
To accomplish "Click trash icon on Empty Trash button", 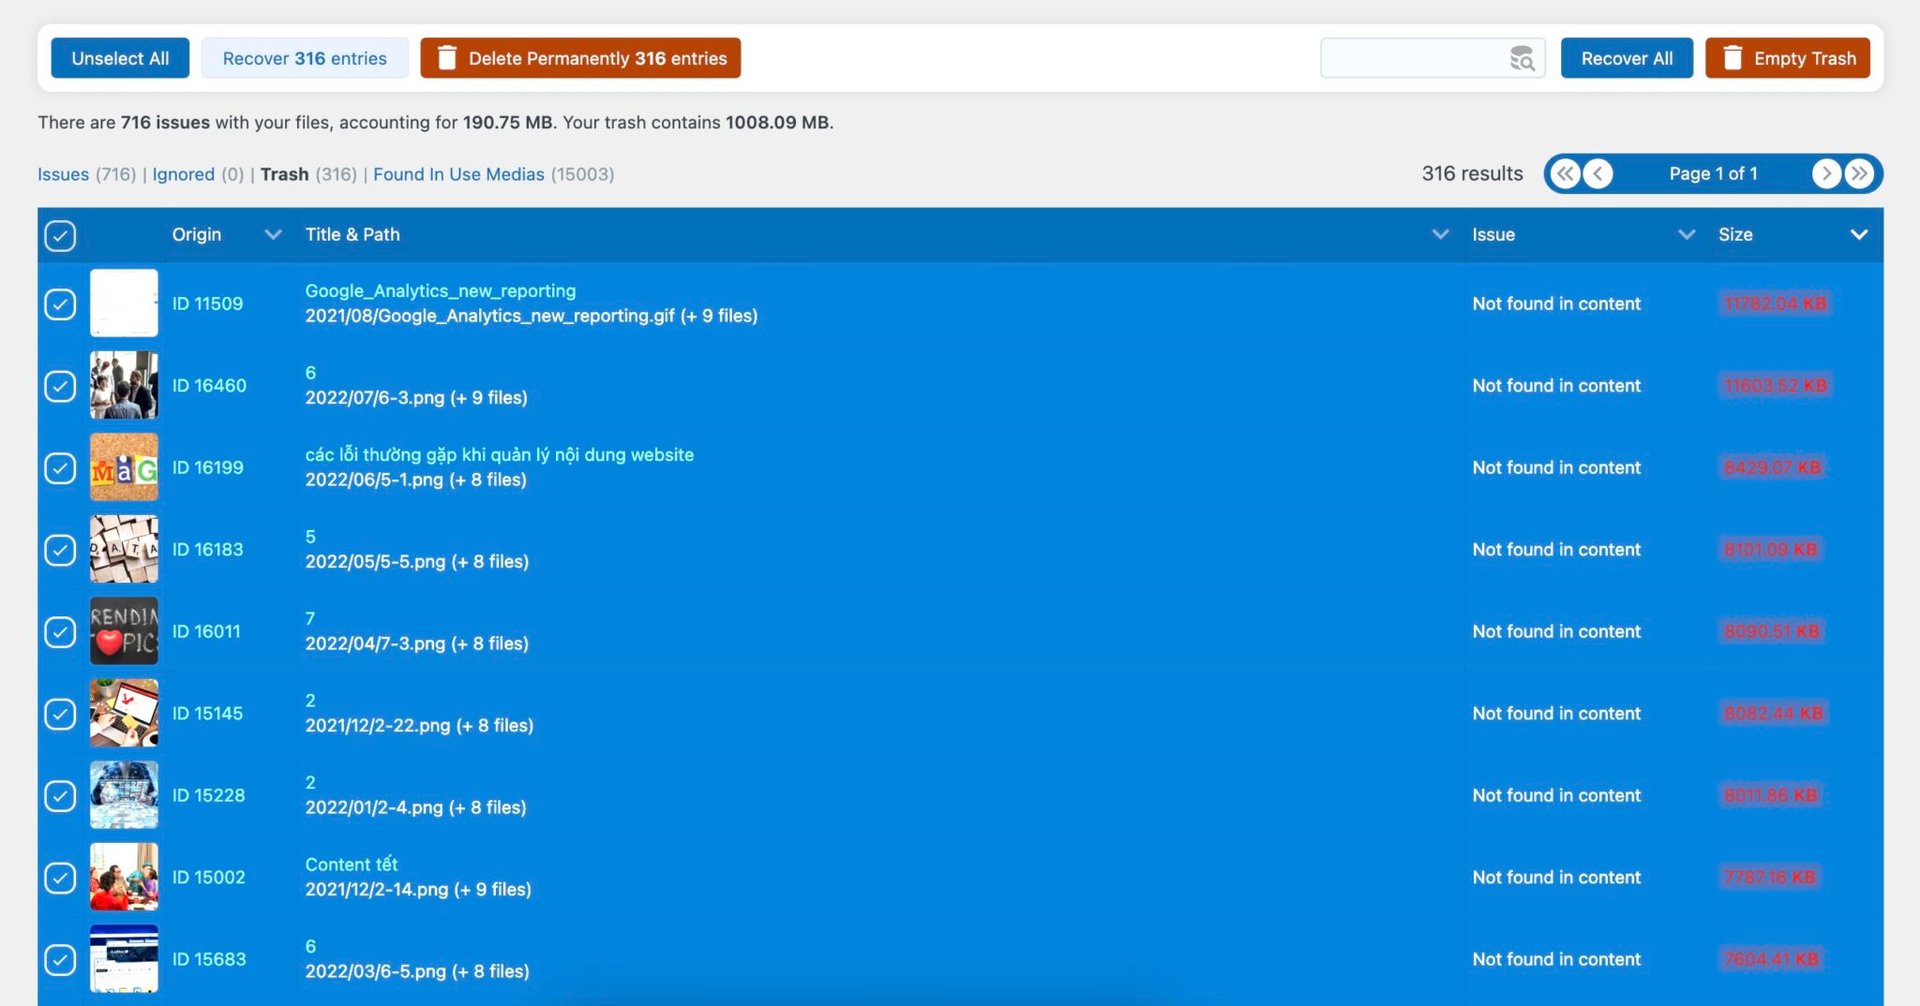I will (x=1732, y=58).
